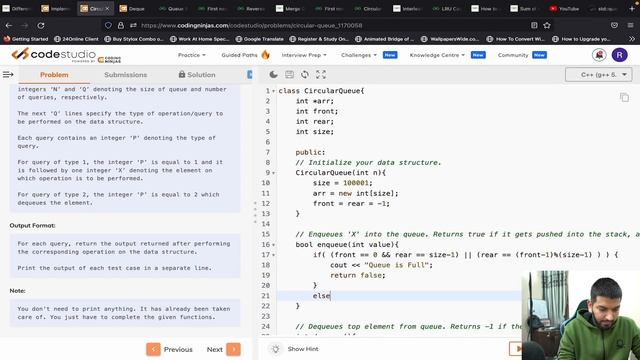Viewport: 640px width, 360px height.
Task: Open the notifications avatar icon
Action: (x=599, y=55)
